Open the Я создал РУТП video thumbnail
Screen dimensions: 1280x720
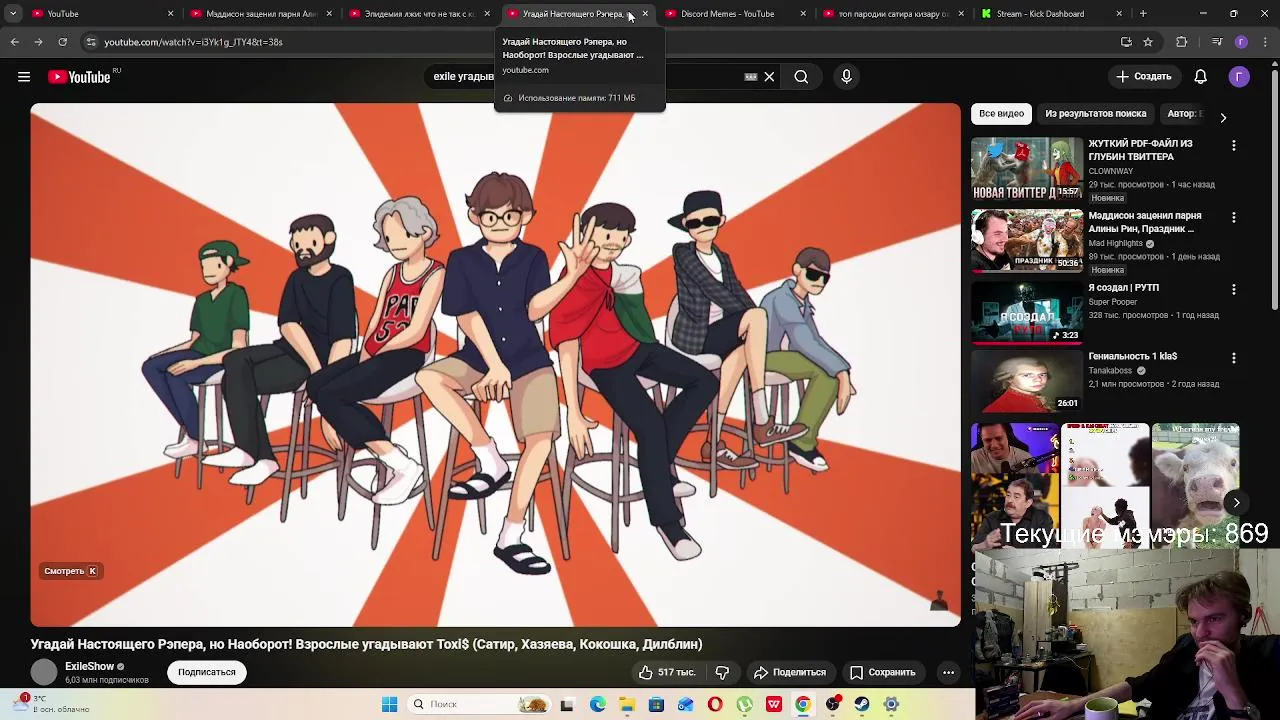tap(1027, 313)
